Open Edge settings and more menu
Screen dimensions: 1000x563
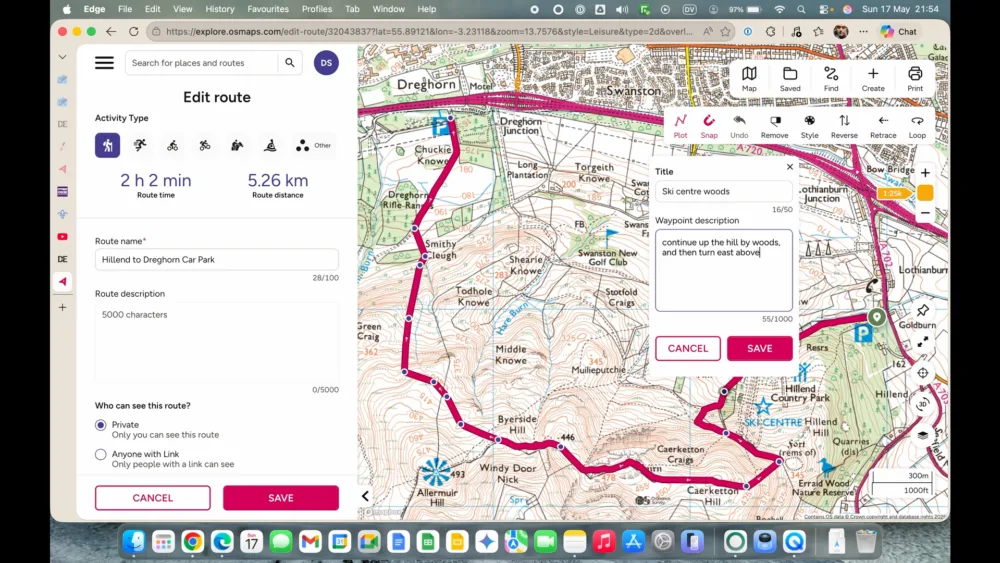point(863,31)
